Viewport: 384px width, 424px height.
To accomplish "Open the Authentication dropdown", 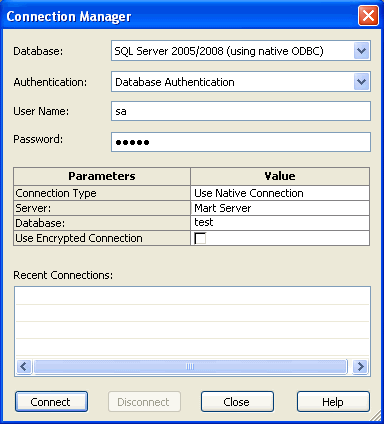I will (x=362, y=82).
